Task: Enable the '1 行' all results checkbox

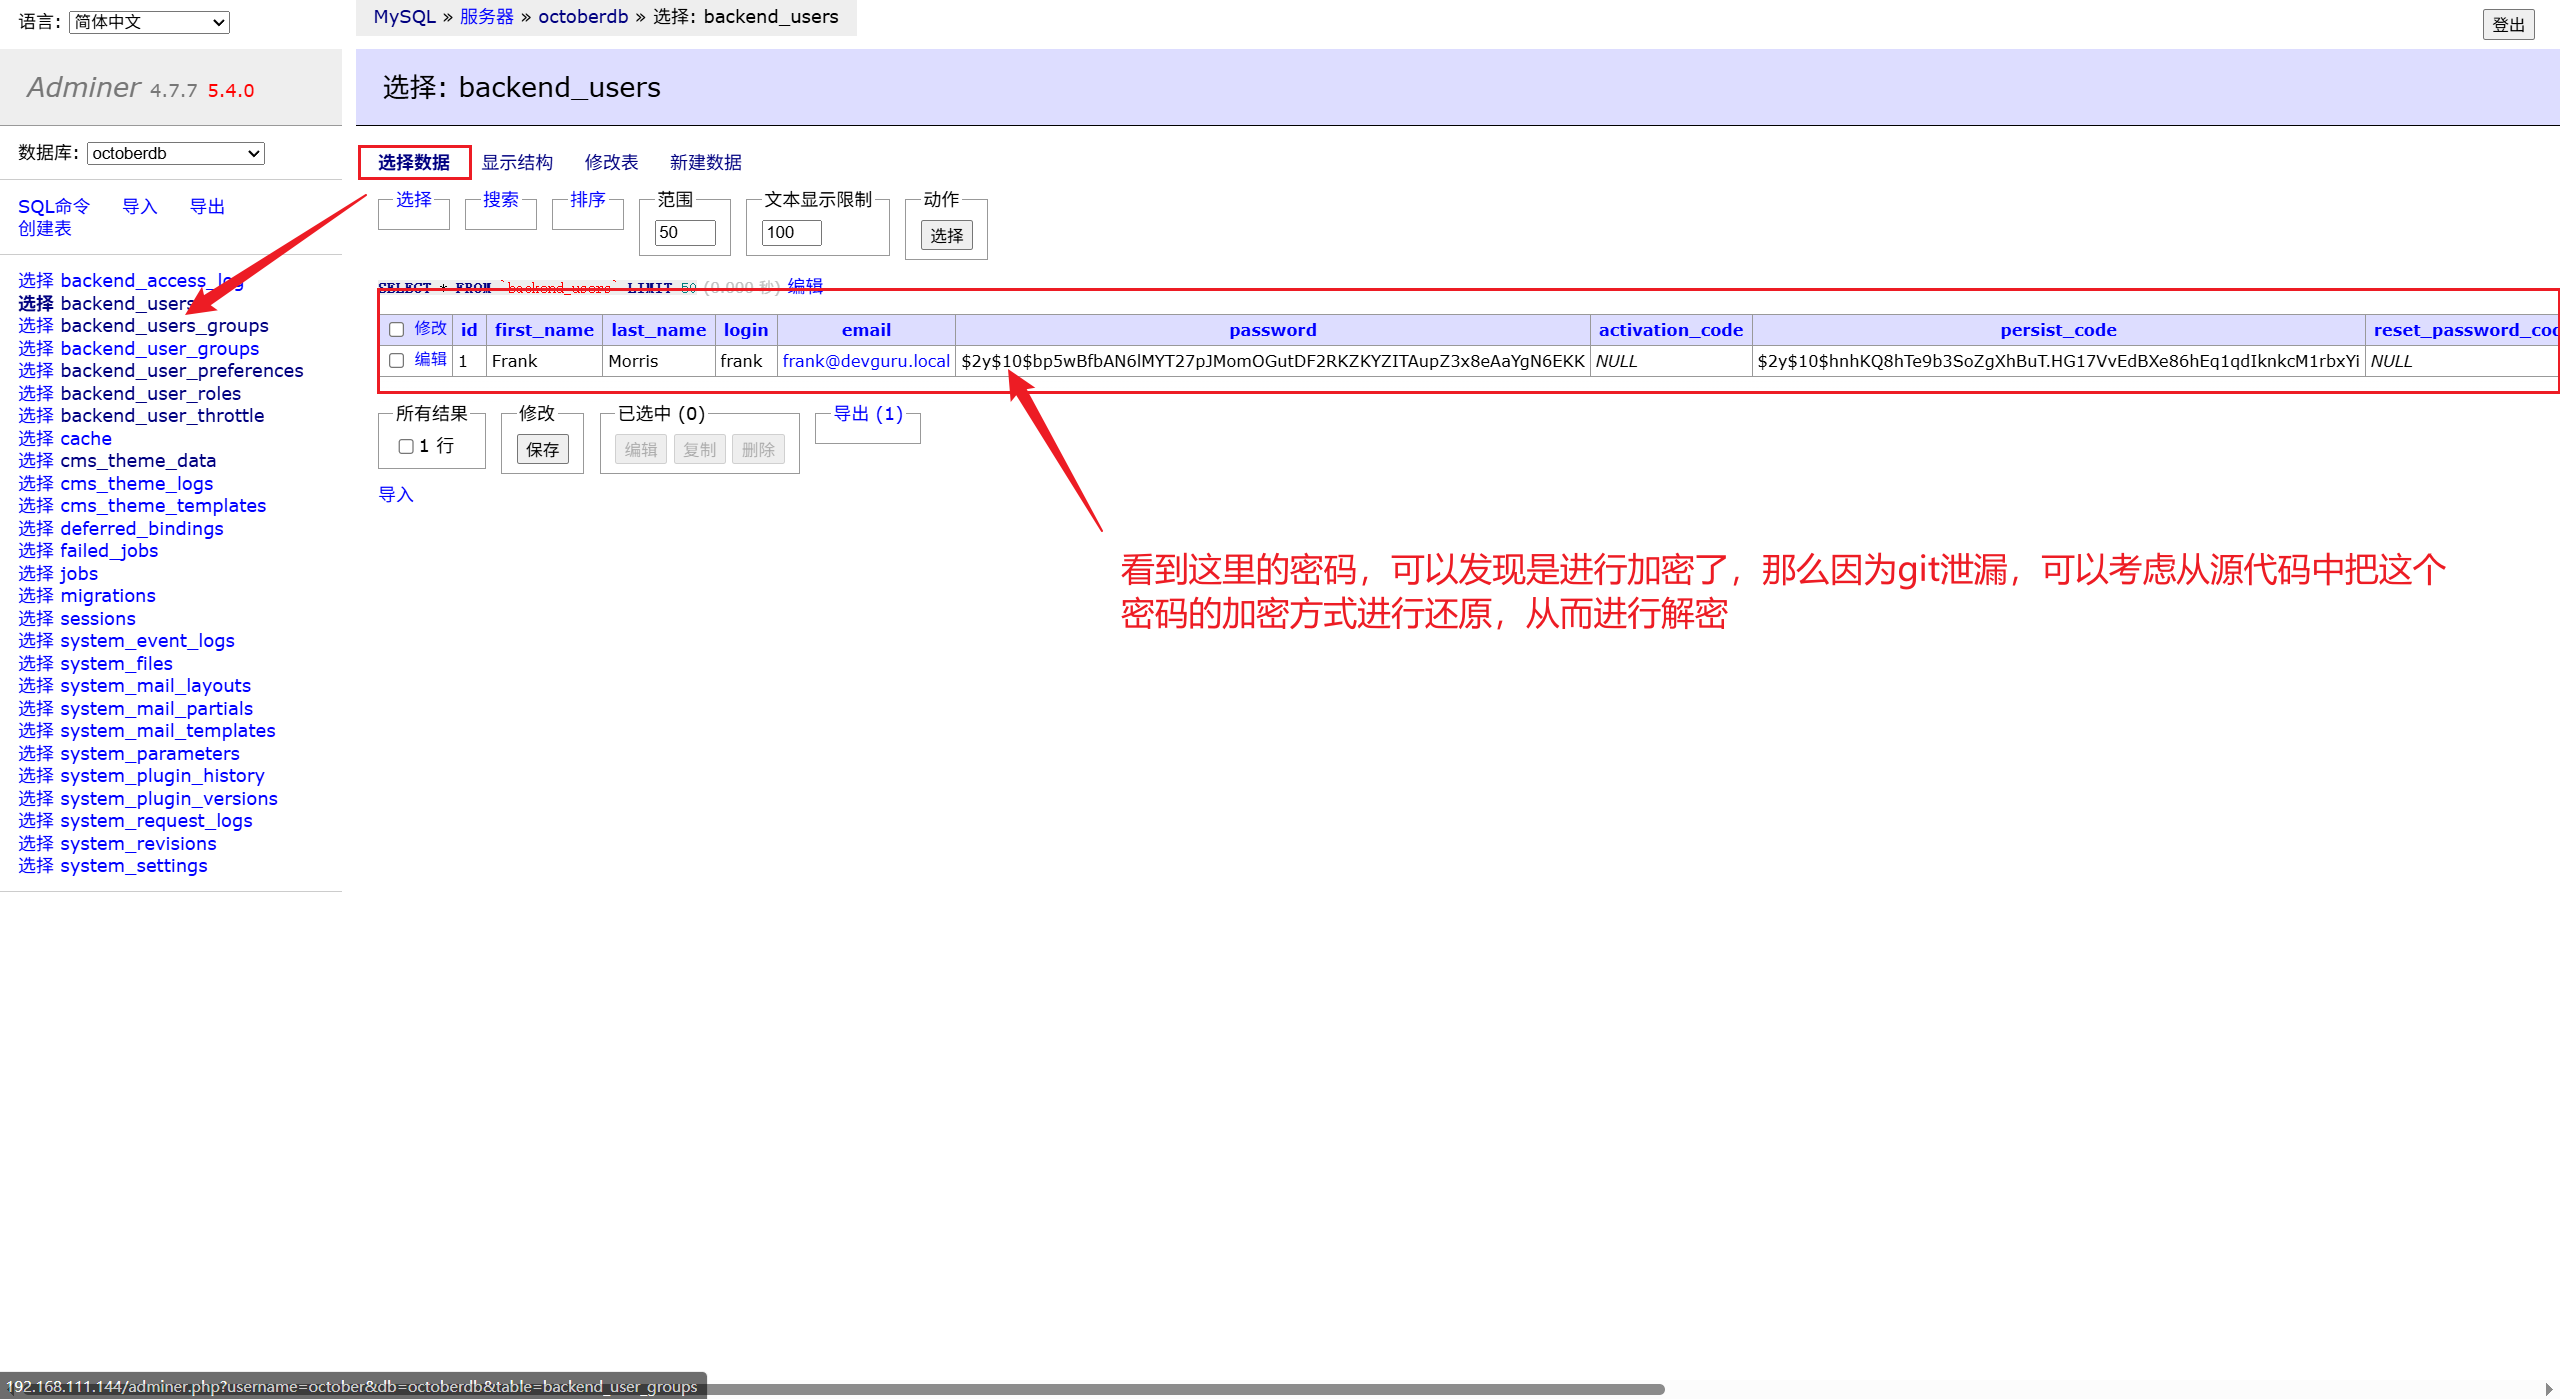Action: click(x=406, y=447)
